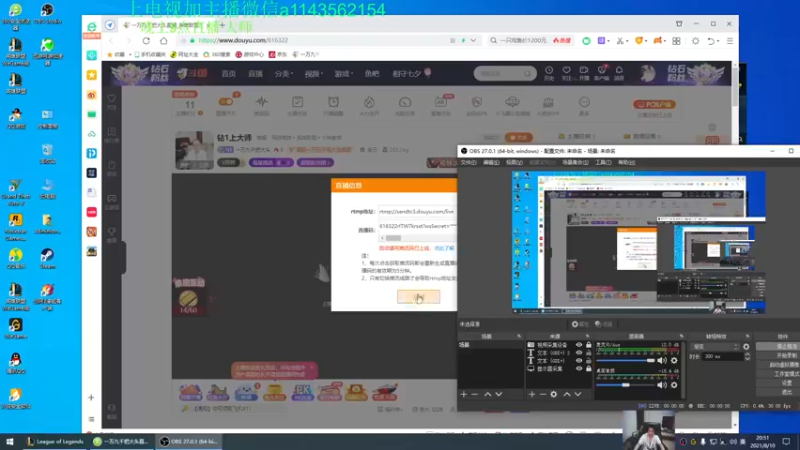Open mic/aux audio settings gear in mixer
The image size is (800, 450).
click(x=674, y=361)
